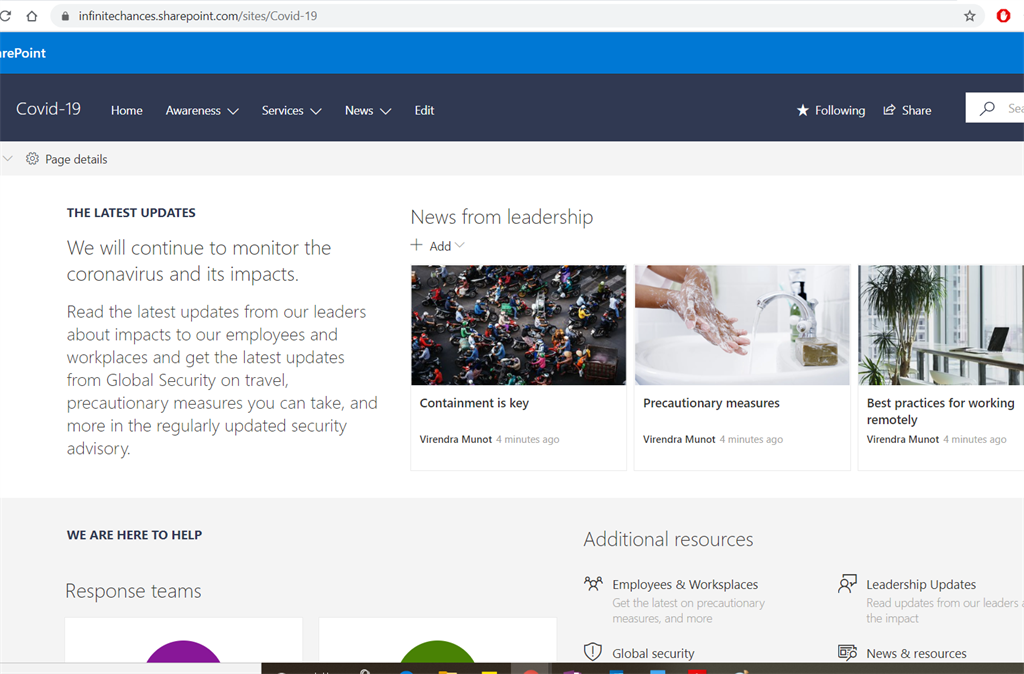
Task: Click the search magnifier icon
Action: (x=987, y=108)
